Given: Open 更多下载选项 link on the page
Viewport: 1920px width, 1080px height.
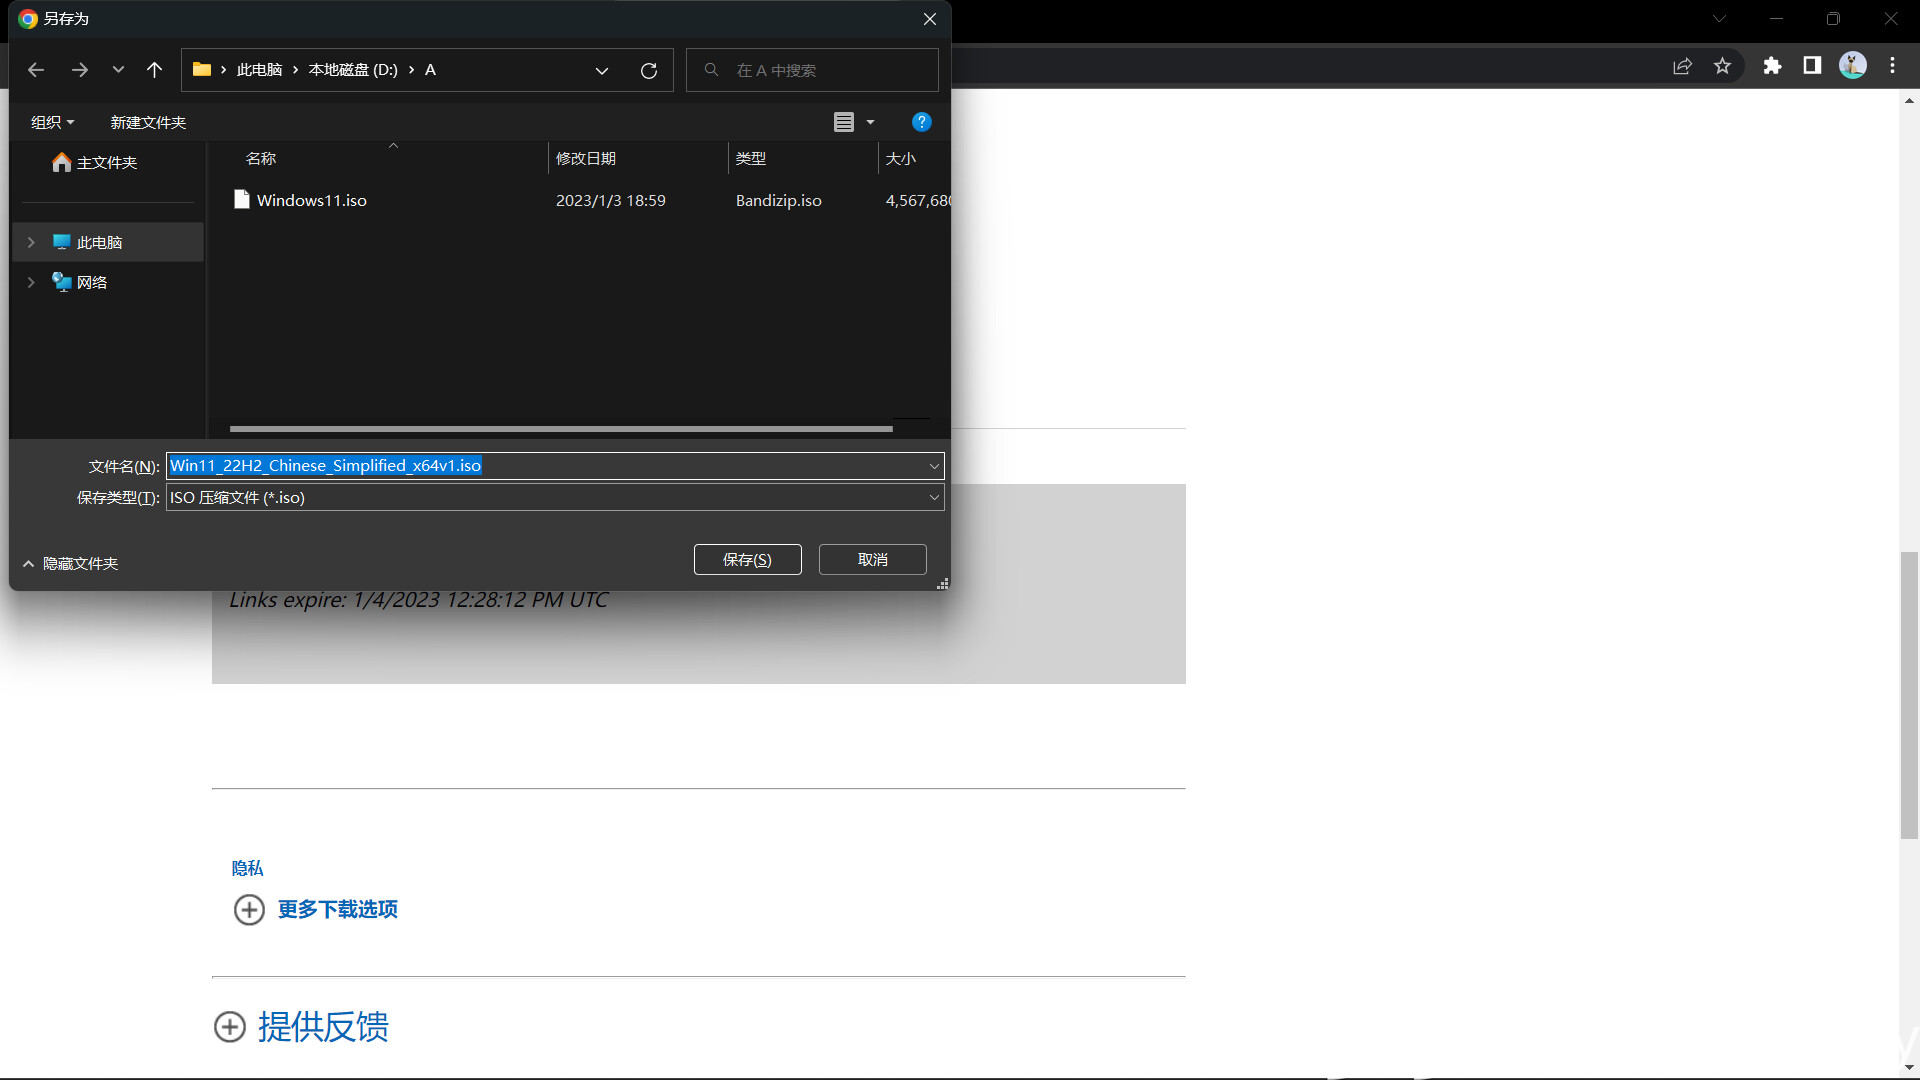Looking at the screenshot, I should 336,909.
